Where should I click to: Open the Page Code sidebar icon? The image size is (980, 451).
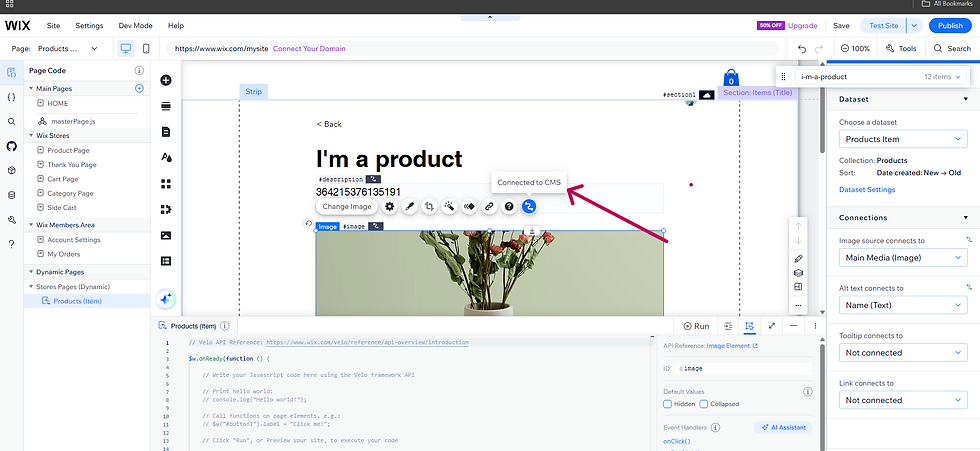point(11,72)
